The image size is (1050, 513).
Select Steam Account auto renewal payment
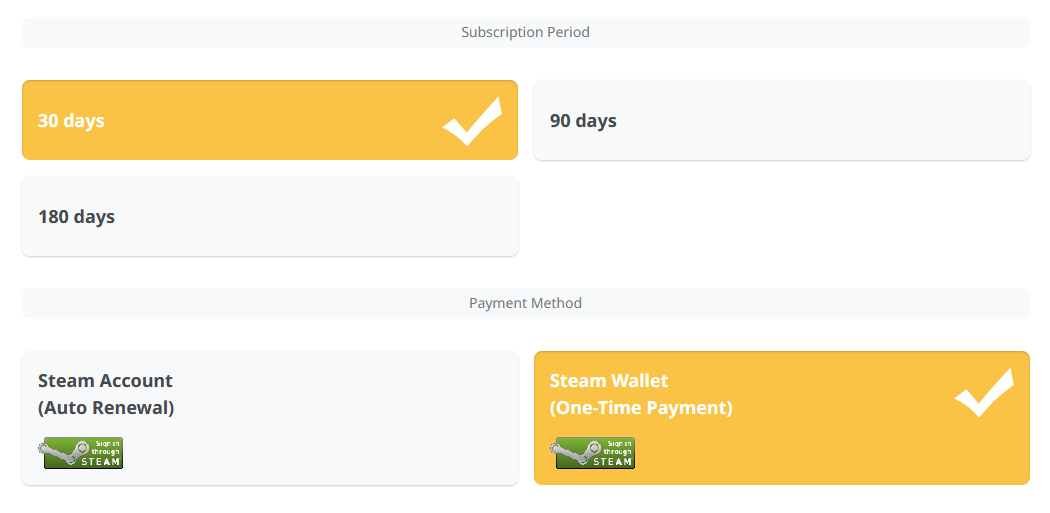(x=270, y=418)
